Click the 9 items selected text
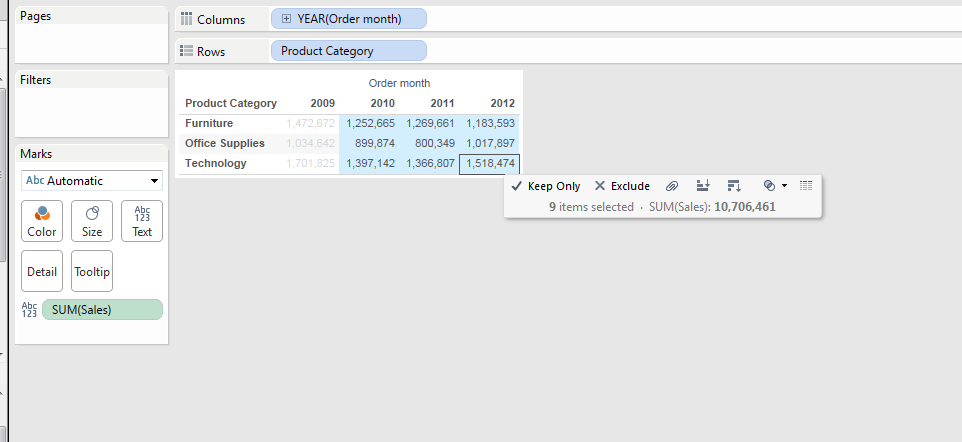The width and height of the screenshot is (962, 442). (591, 207)
